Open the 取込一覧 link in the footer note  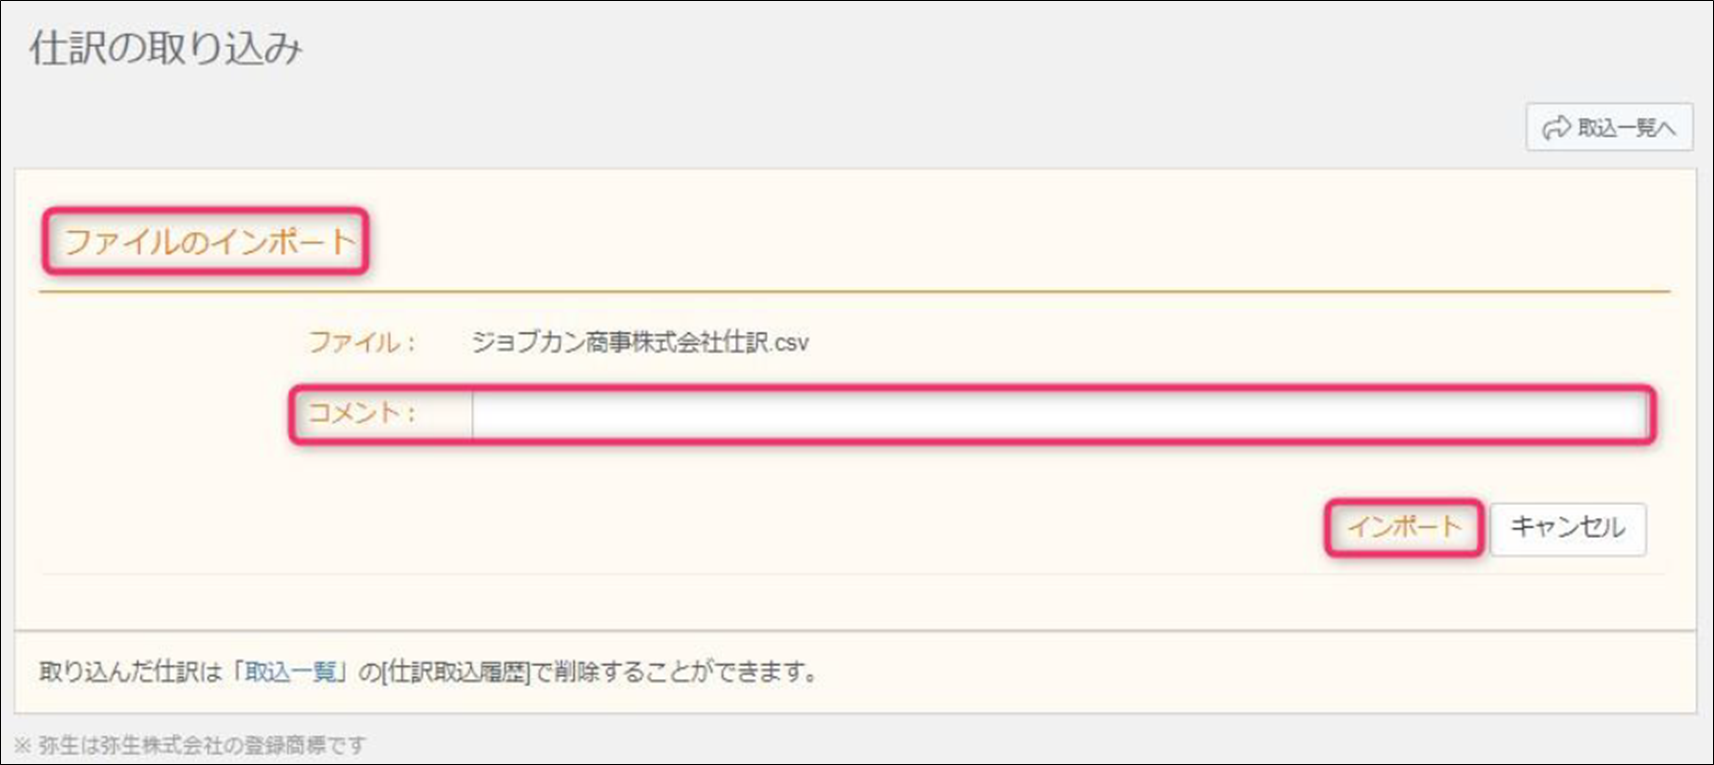(291, 672)
